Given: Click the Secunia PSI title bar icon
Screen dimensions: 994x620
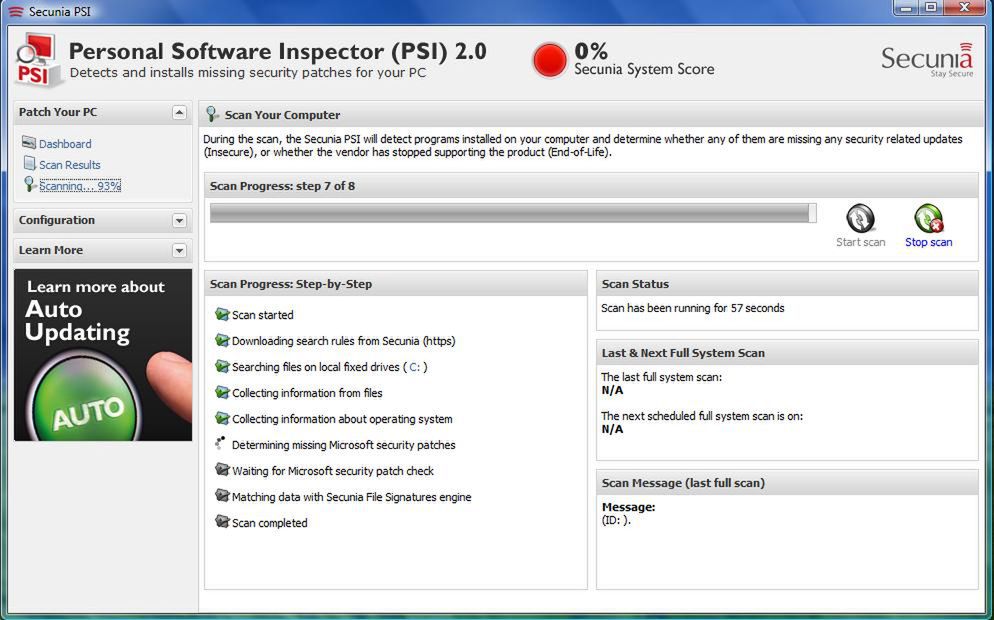Looking at the screenshot, I should pyautogui.click(x=16, y=11).
